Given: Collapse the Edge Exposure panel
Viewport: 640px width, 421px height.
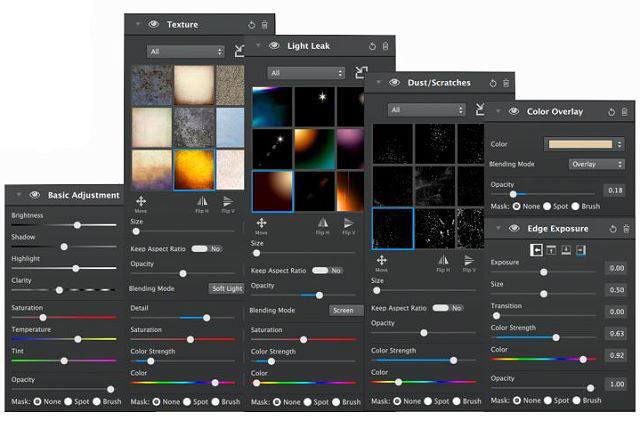Looking at the screenshot, I should point(498,228).
